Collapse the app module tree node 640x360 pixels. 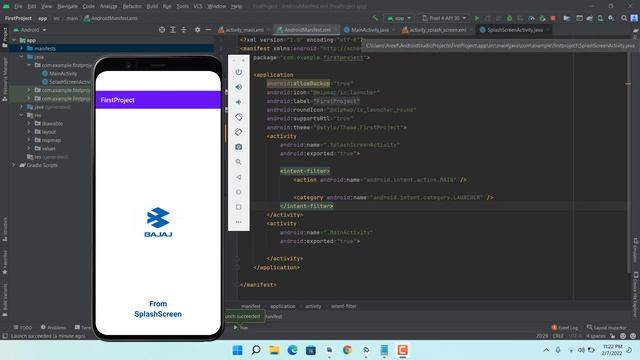[14, 40]
